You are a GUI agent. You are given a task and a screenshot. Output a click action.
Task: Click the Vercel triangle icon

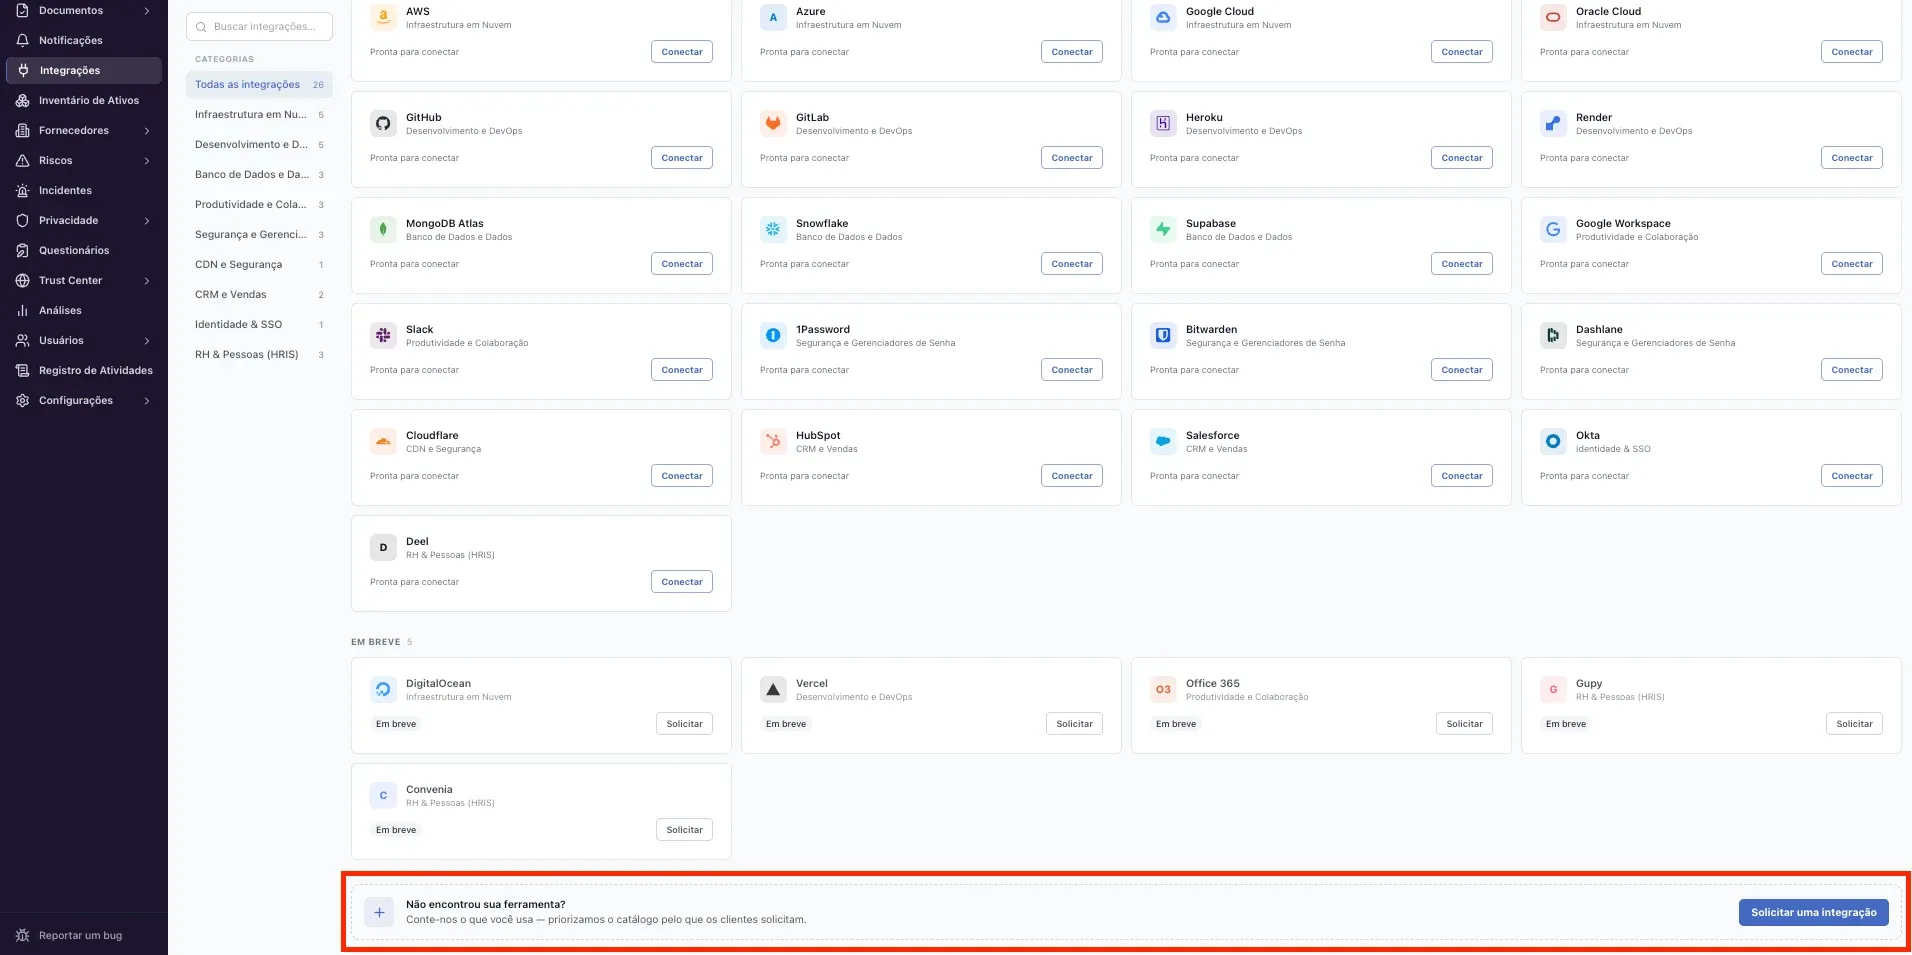[x=773, y=690]
